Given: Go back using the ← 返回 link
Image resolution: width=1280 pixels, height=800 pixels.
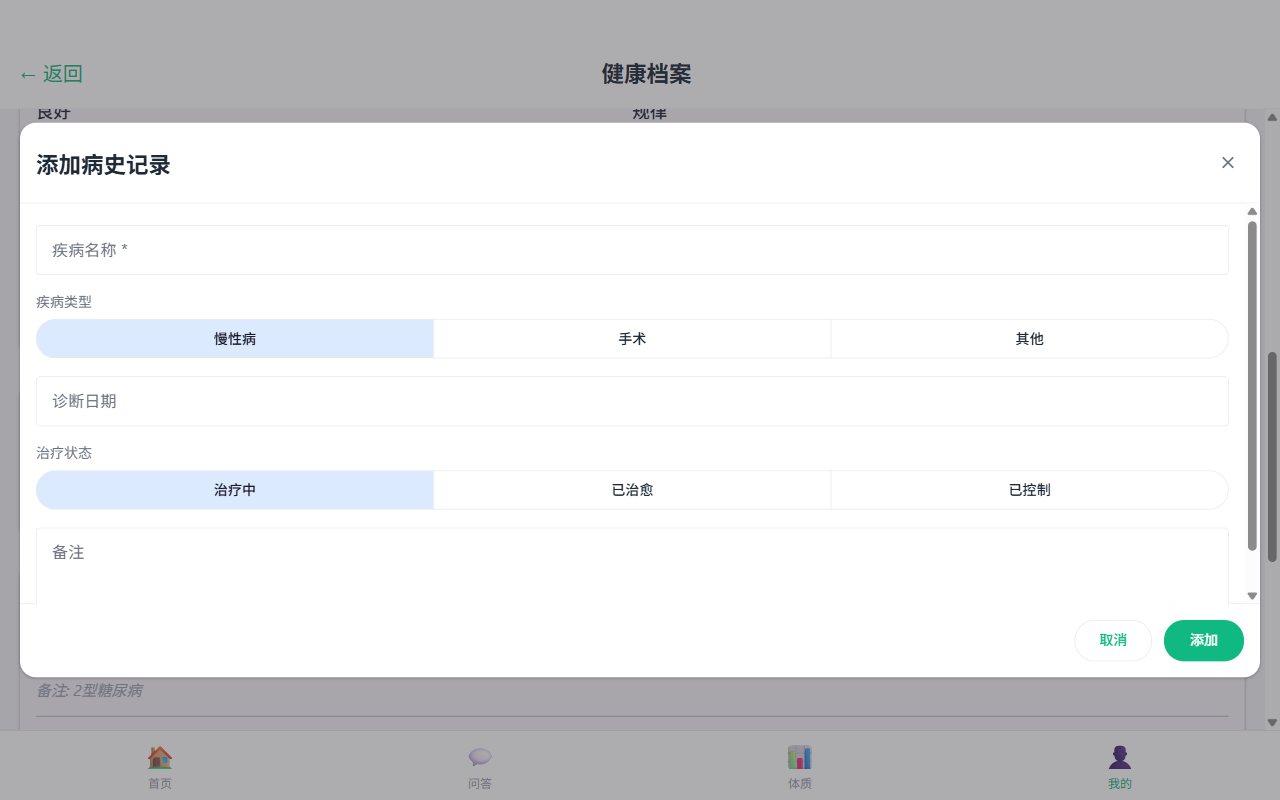Looking at the screenshot, I should pos(51,74).
